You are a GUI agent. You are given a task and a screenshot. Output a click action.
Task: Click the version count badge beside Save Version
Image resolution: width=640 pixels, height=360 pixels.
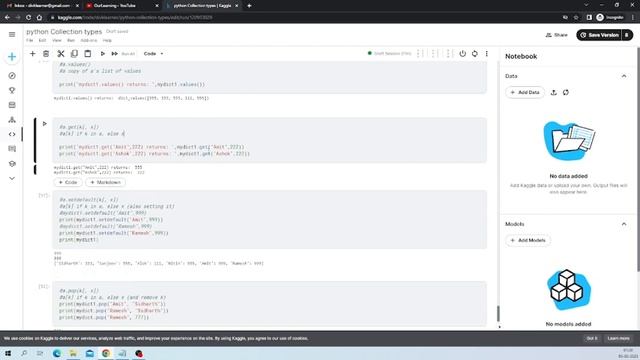[627, 35]
